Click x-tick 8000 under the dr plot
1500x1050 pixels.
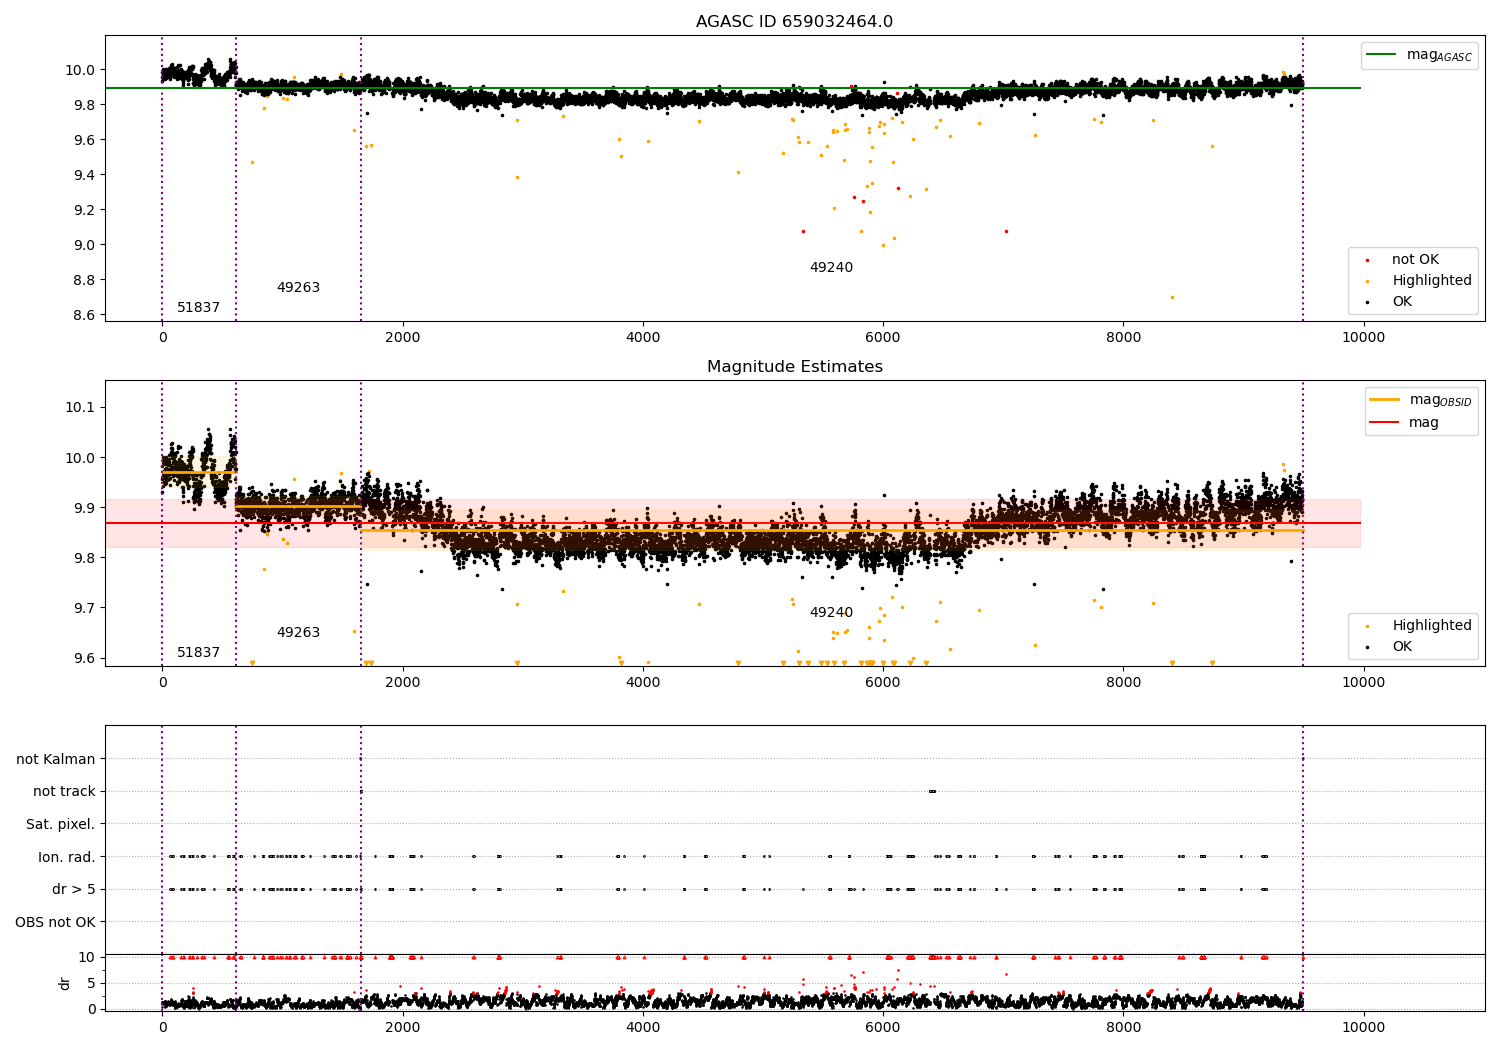(1123, 1028)
